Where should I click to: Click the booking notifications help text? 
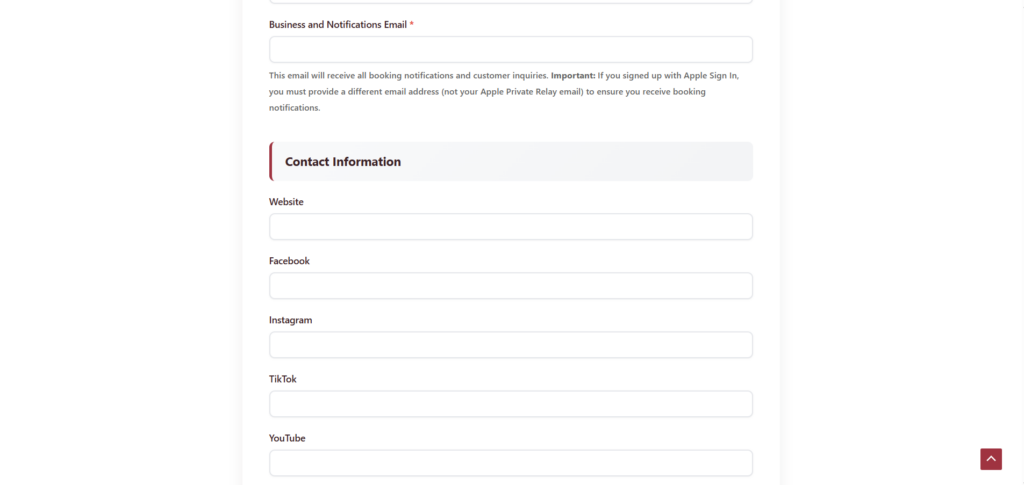pyautogui.click(x=400, y=76)
